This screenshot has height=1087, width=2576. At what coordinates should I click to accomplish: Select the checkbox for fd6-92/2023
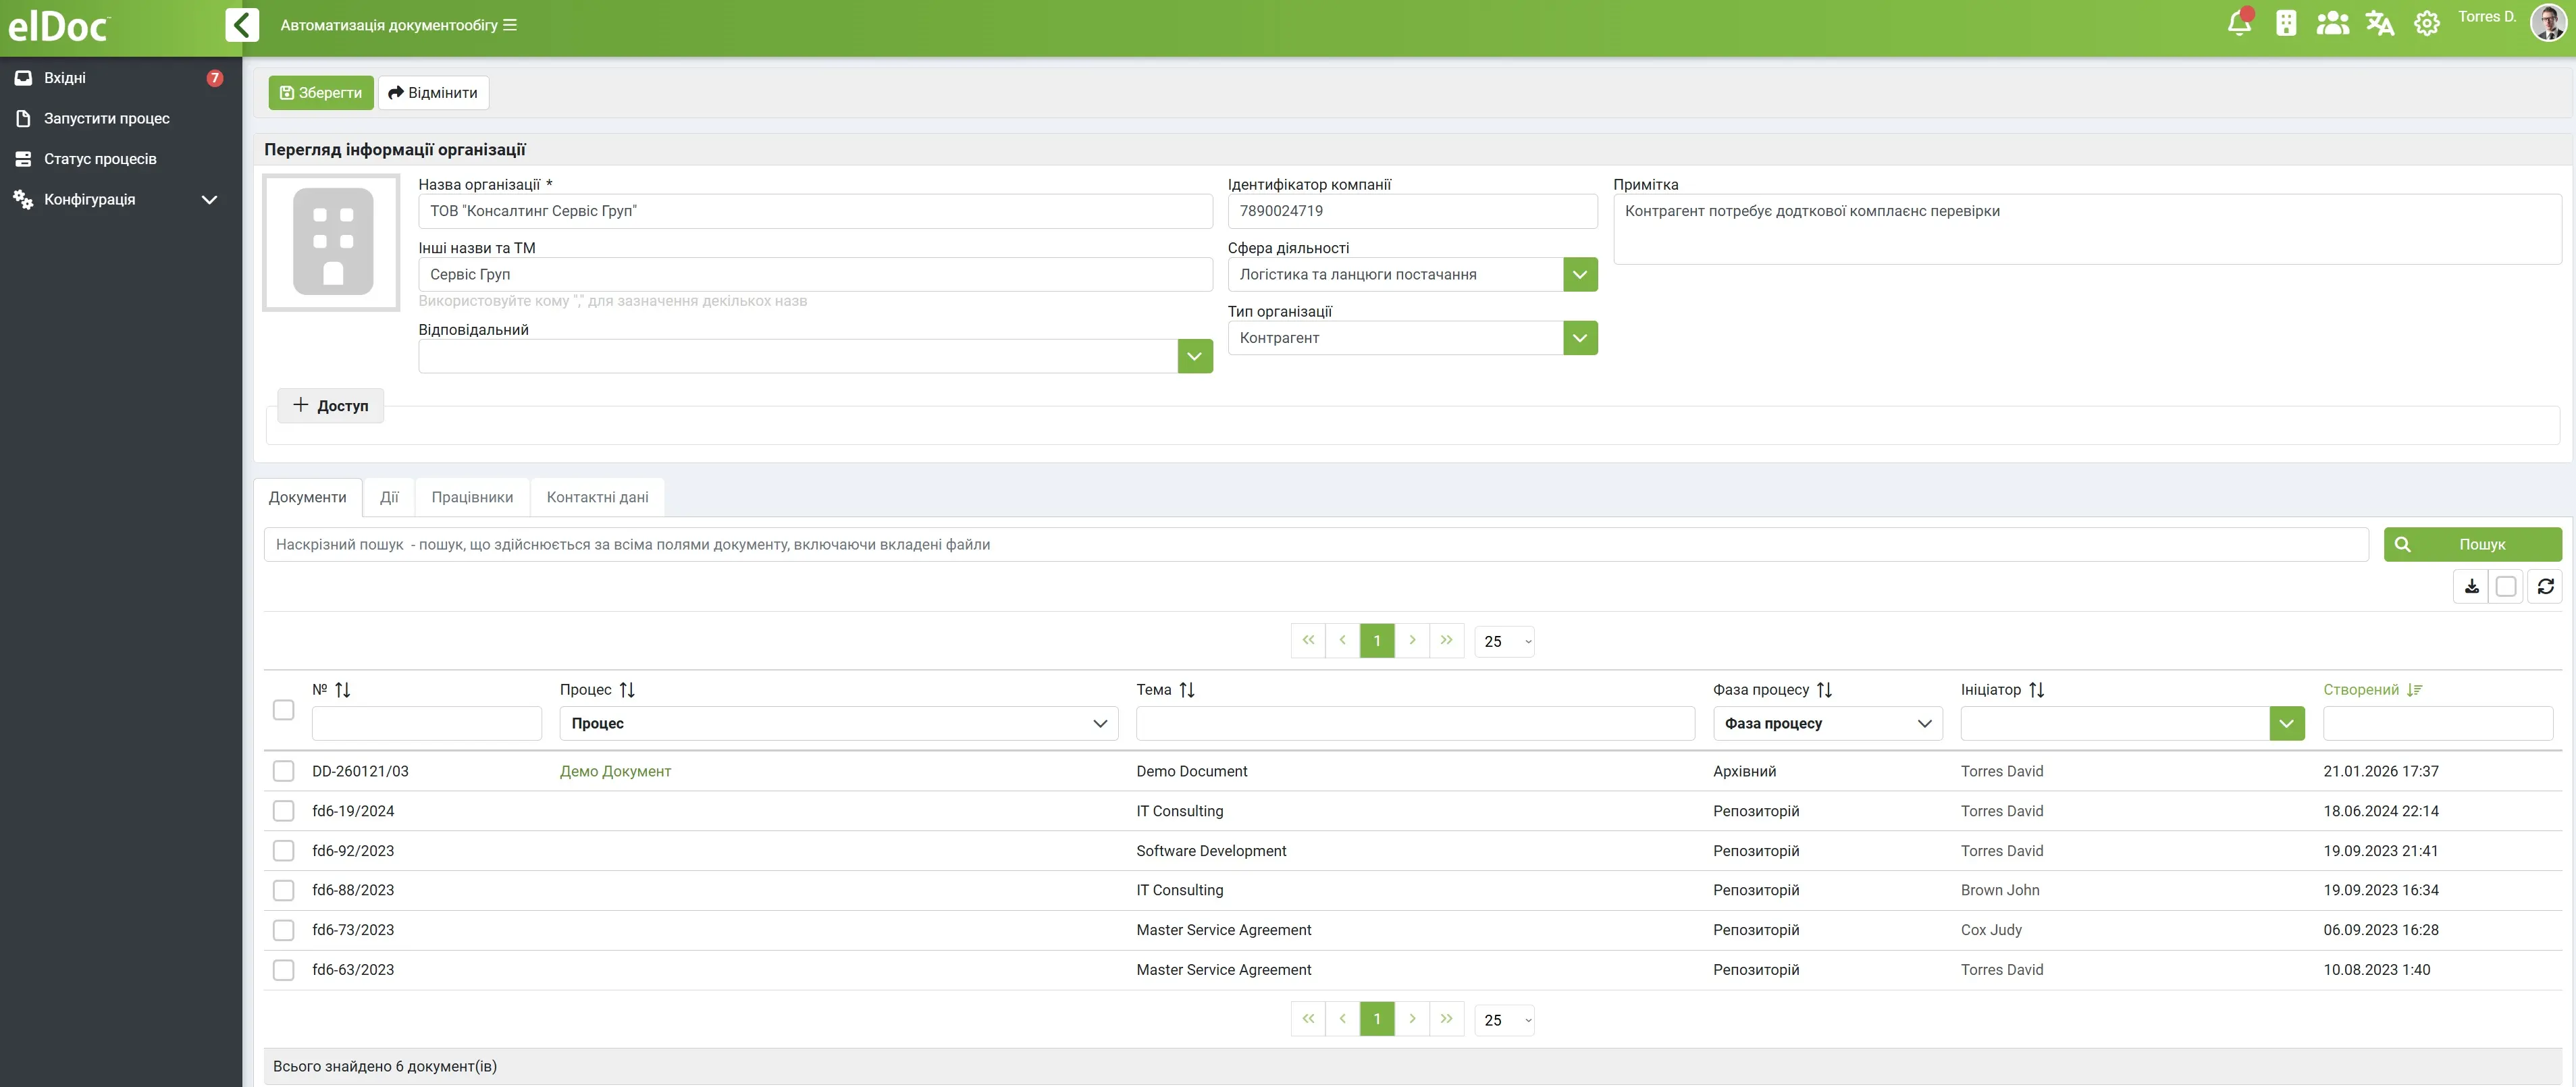coord(284,851)
